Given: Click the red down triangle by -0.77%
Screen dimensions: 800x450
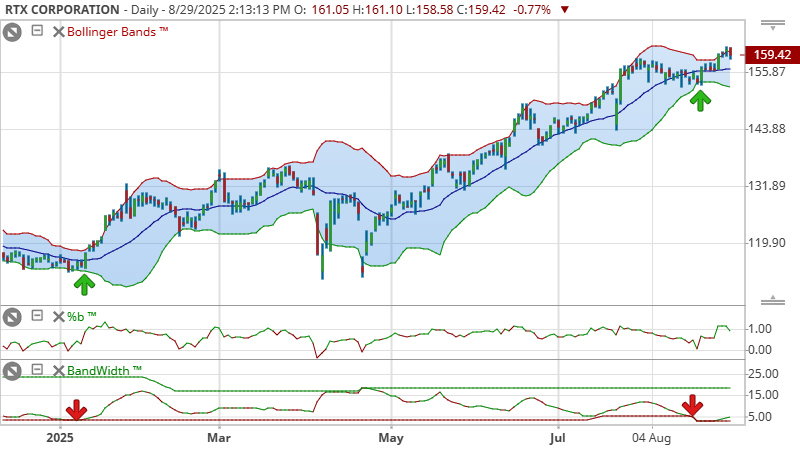Looking at the screenshot, I should [564, 10].
